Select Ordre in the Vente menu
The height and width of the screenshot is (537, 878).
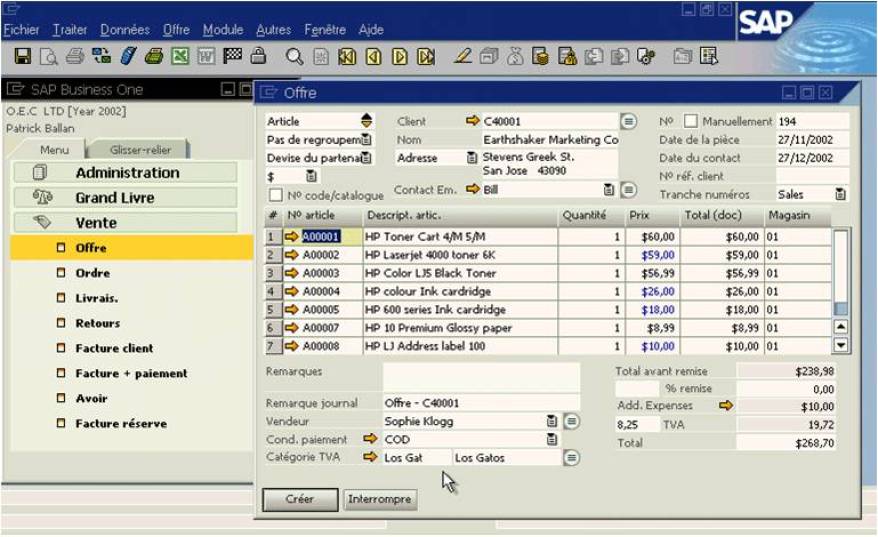coord(92,273)
